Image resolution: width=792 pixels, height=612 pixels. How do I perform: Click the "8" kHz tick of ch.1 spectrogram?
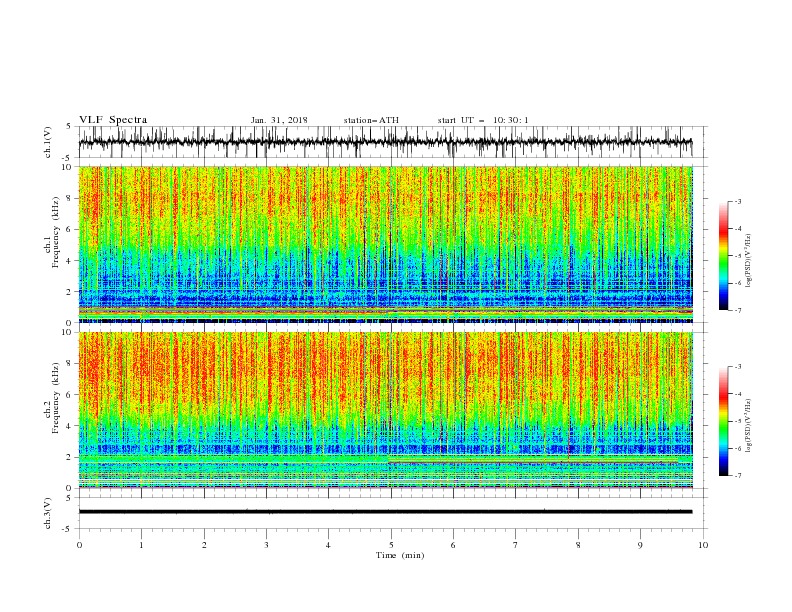pos(70,198)
